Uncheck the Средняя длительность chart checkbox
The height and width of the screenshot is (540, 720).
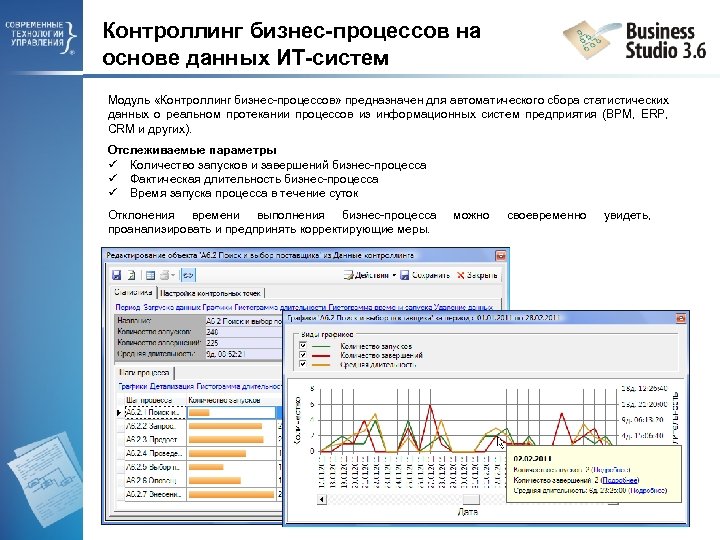[303, 364]
